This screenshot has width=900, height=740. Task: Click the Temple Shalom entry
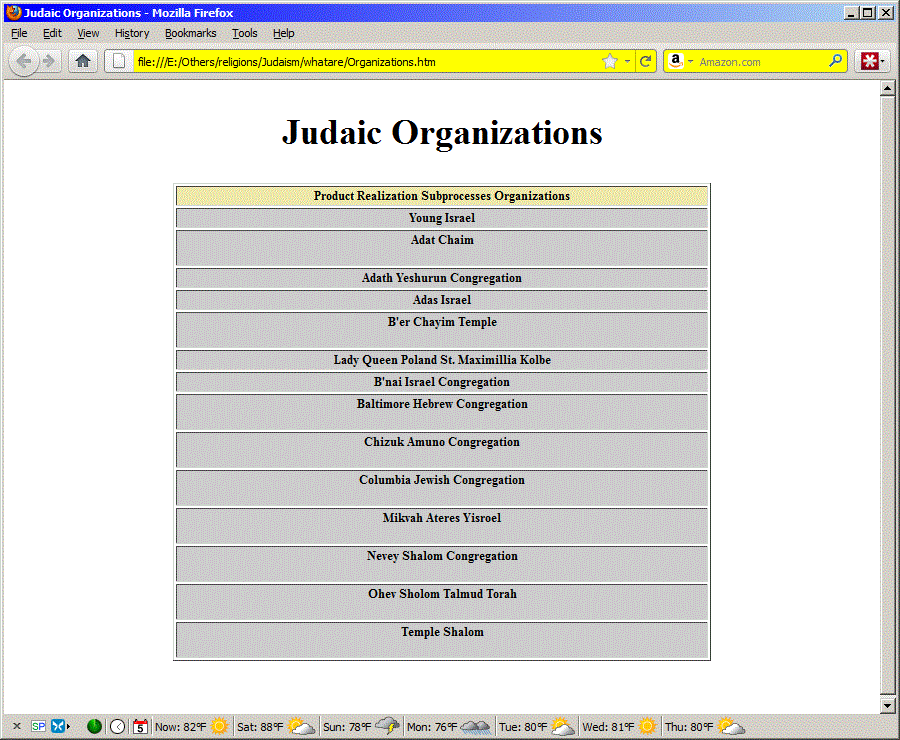pyautogui.click(x=442, y=640)
